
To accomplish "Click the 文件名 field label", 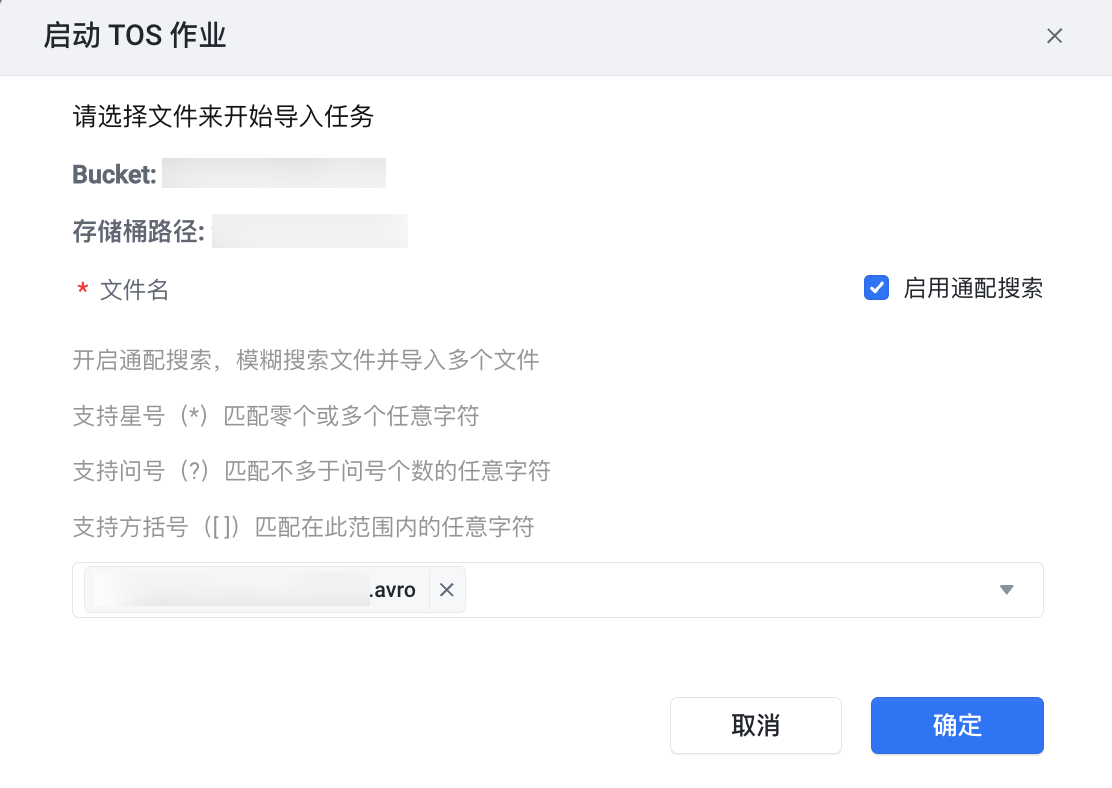I will click(134, 290).
